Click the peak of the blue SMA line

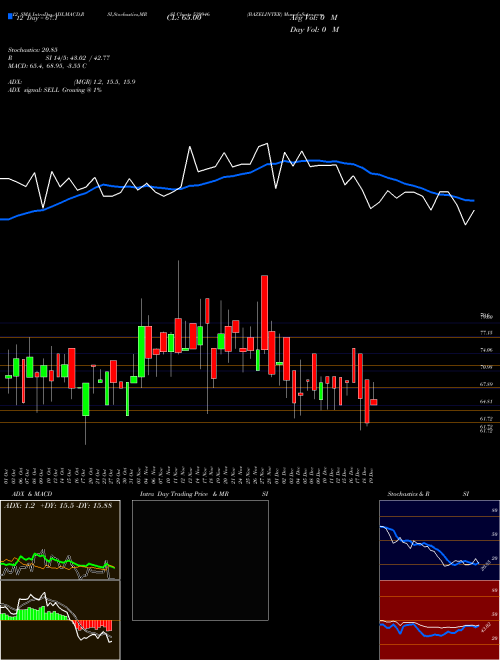tap(314, 160)
